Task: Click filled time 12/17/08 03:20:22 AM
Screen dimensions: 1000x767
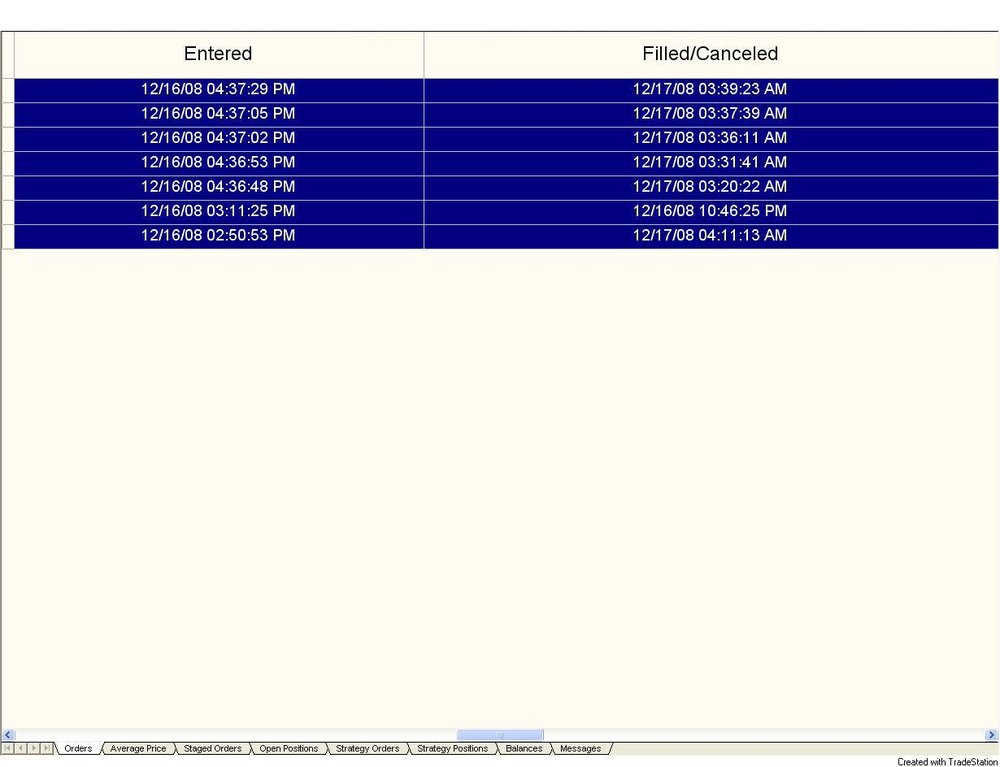Action: [710, 187]
